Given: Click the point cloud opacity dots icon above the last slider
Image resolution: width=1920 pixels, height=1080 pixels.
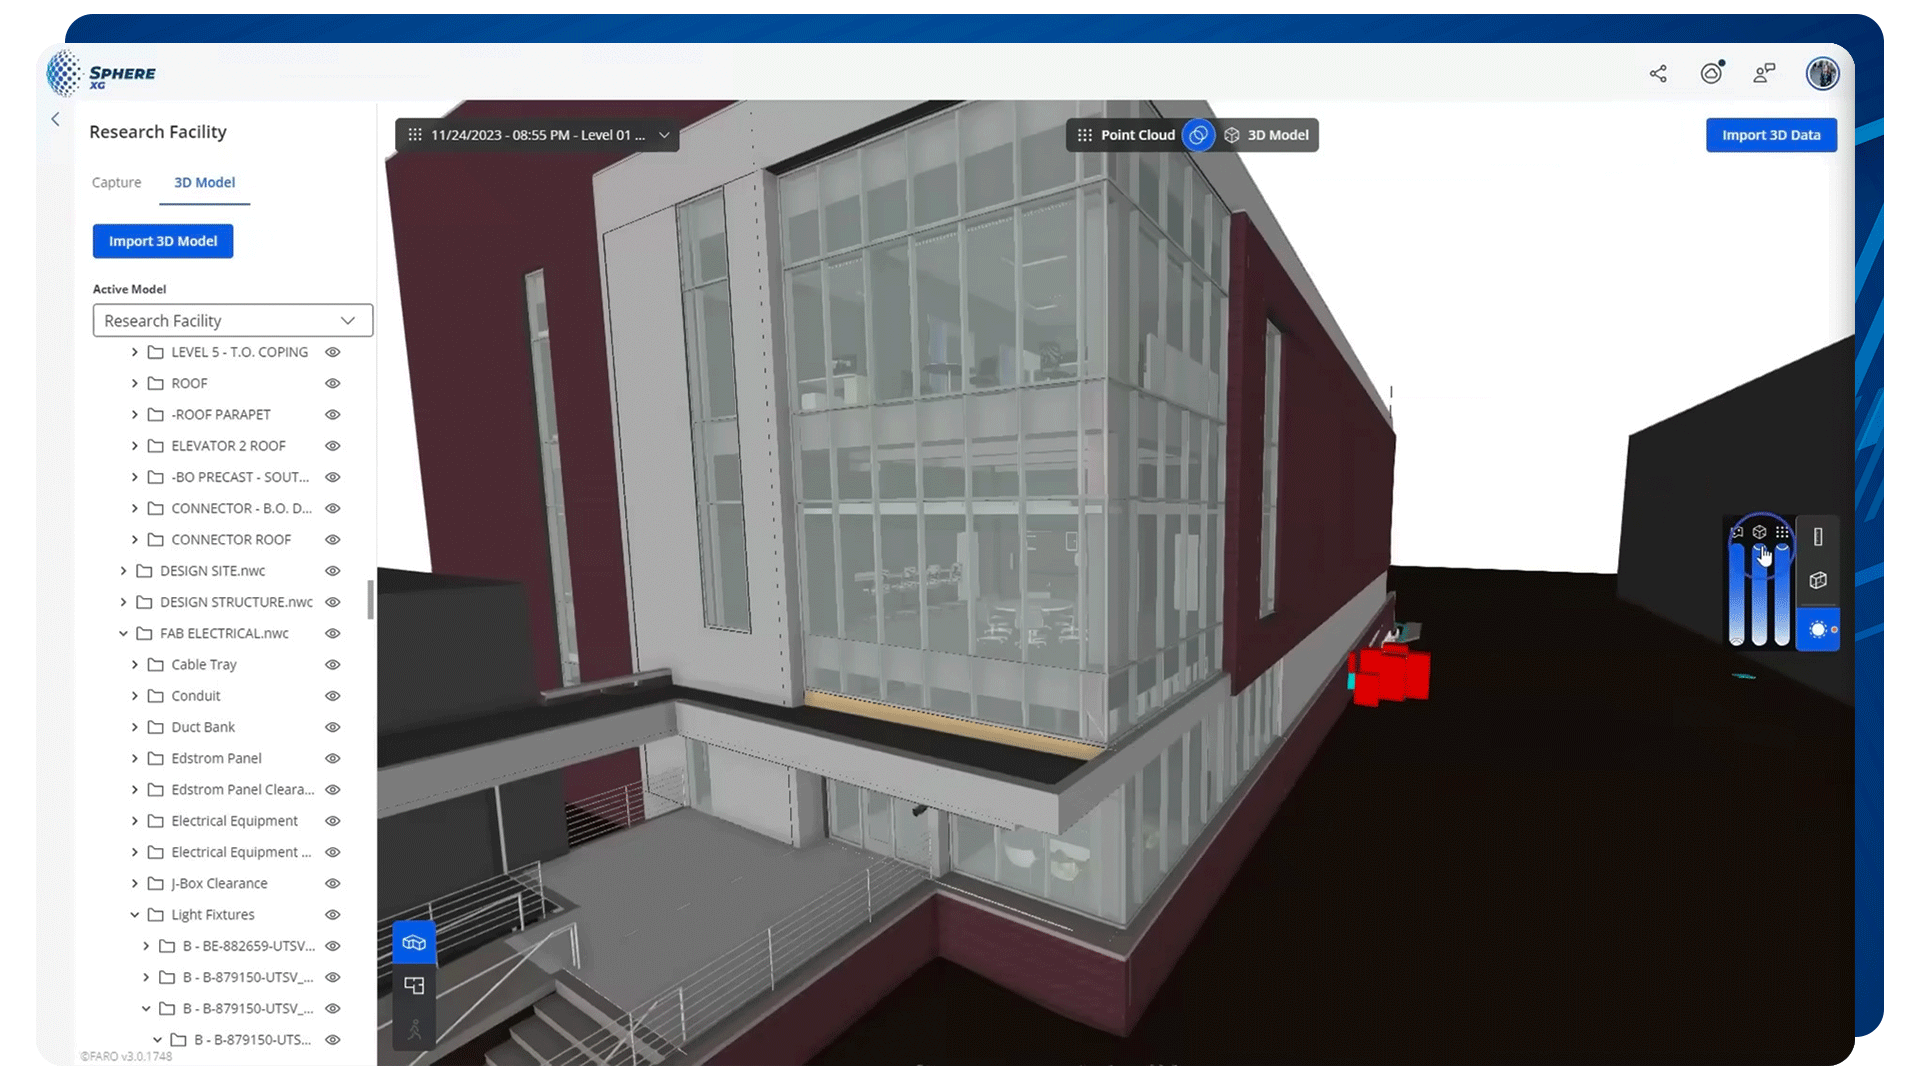Looking at the screenshot, I should [1782, 532].
